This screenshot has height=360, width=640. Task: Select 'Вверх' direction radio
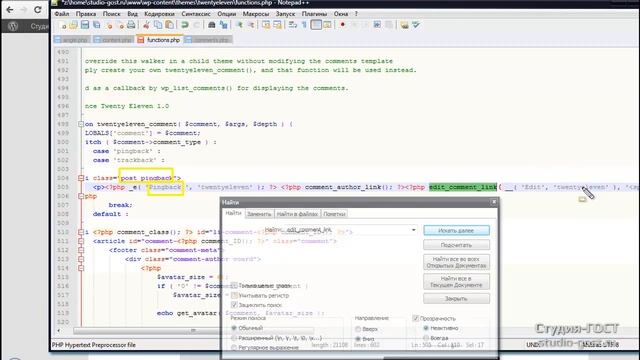pyautogui.click(x=358, y=329)
